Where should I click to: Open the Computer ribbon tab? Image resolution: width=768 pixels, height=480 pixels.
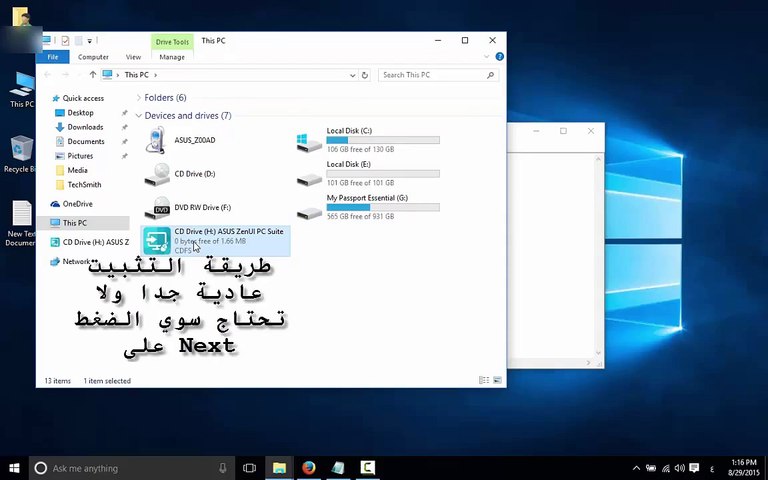pyautogui.click(x=93, y=57)
